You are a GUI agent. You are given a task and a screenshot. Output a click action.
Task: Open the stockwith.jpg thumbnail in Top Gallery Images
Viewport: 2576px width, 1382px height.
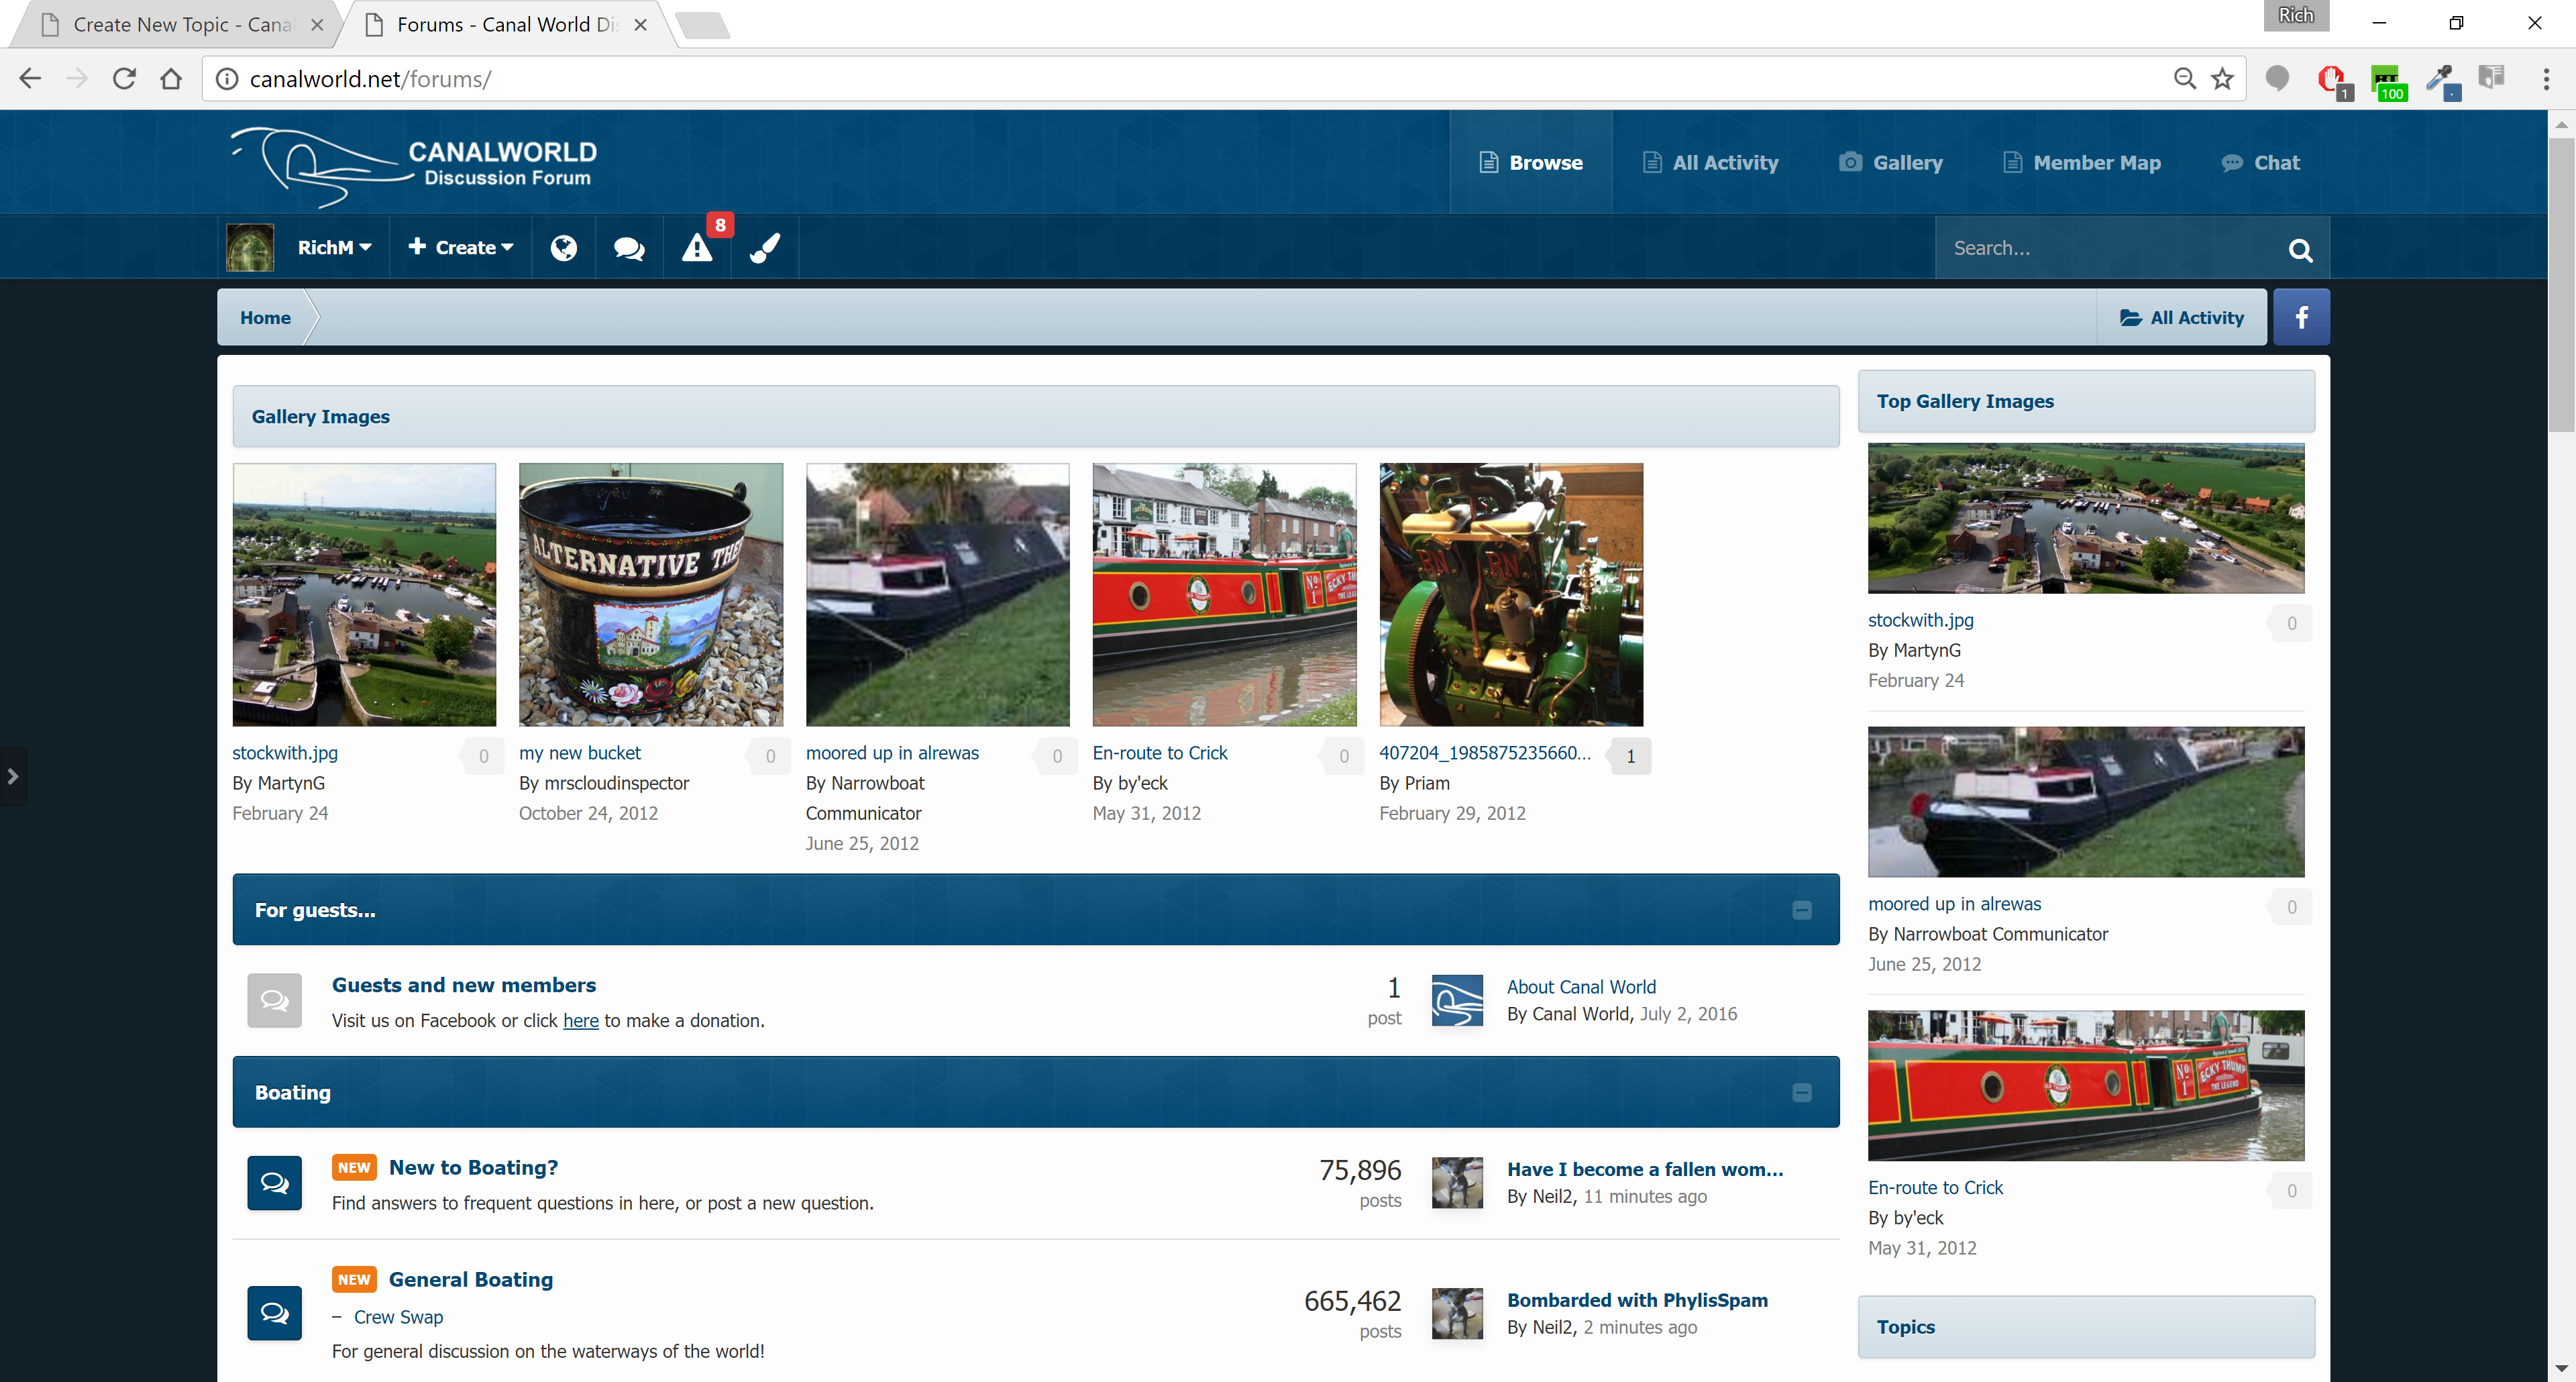click(x=2086, y=518)
